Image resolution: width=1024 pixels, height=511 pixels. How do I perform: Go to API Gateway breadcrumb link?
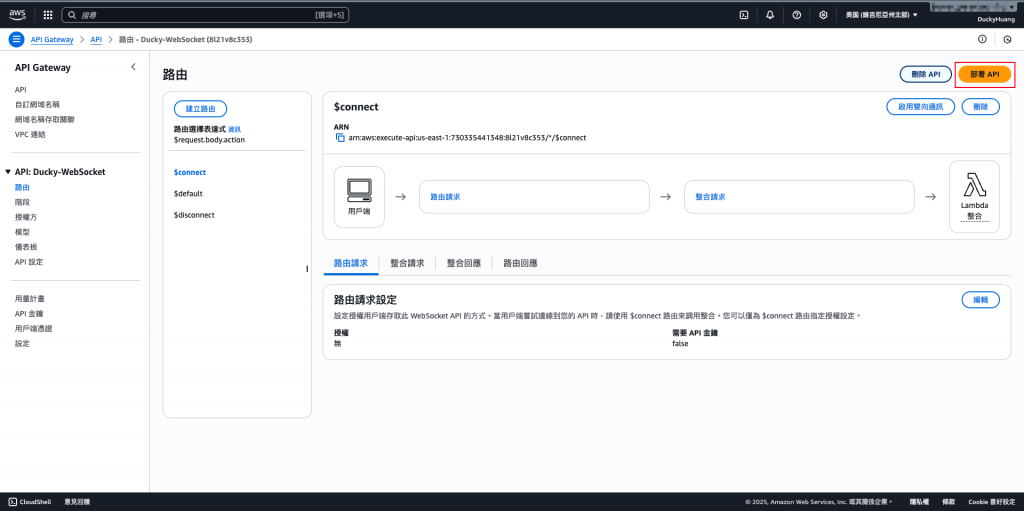pos(52,39)
